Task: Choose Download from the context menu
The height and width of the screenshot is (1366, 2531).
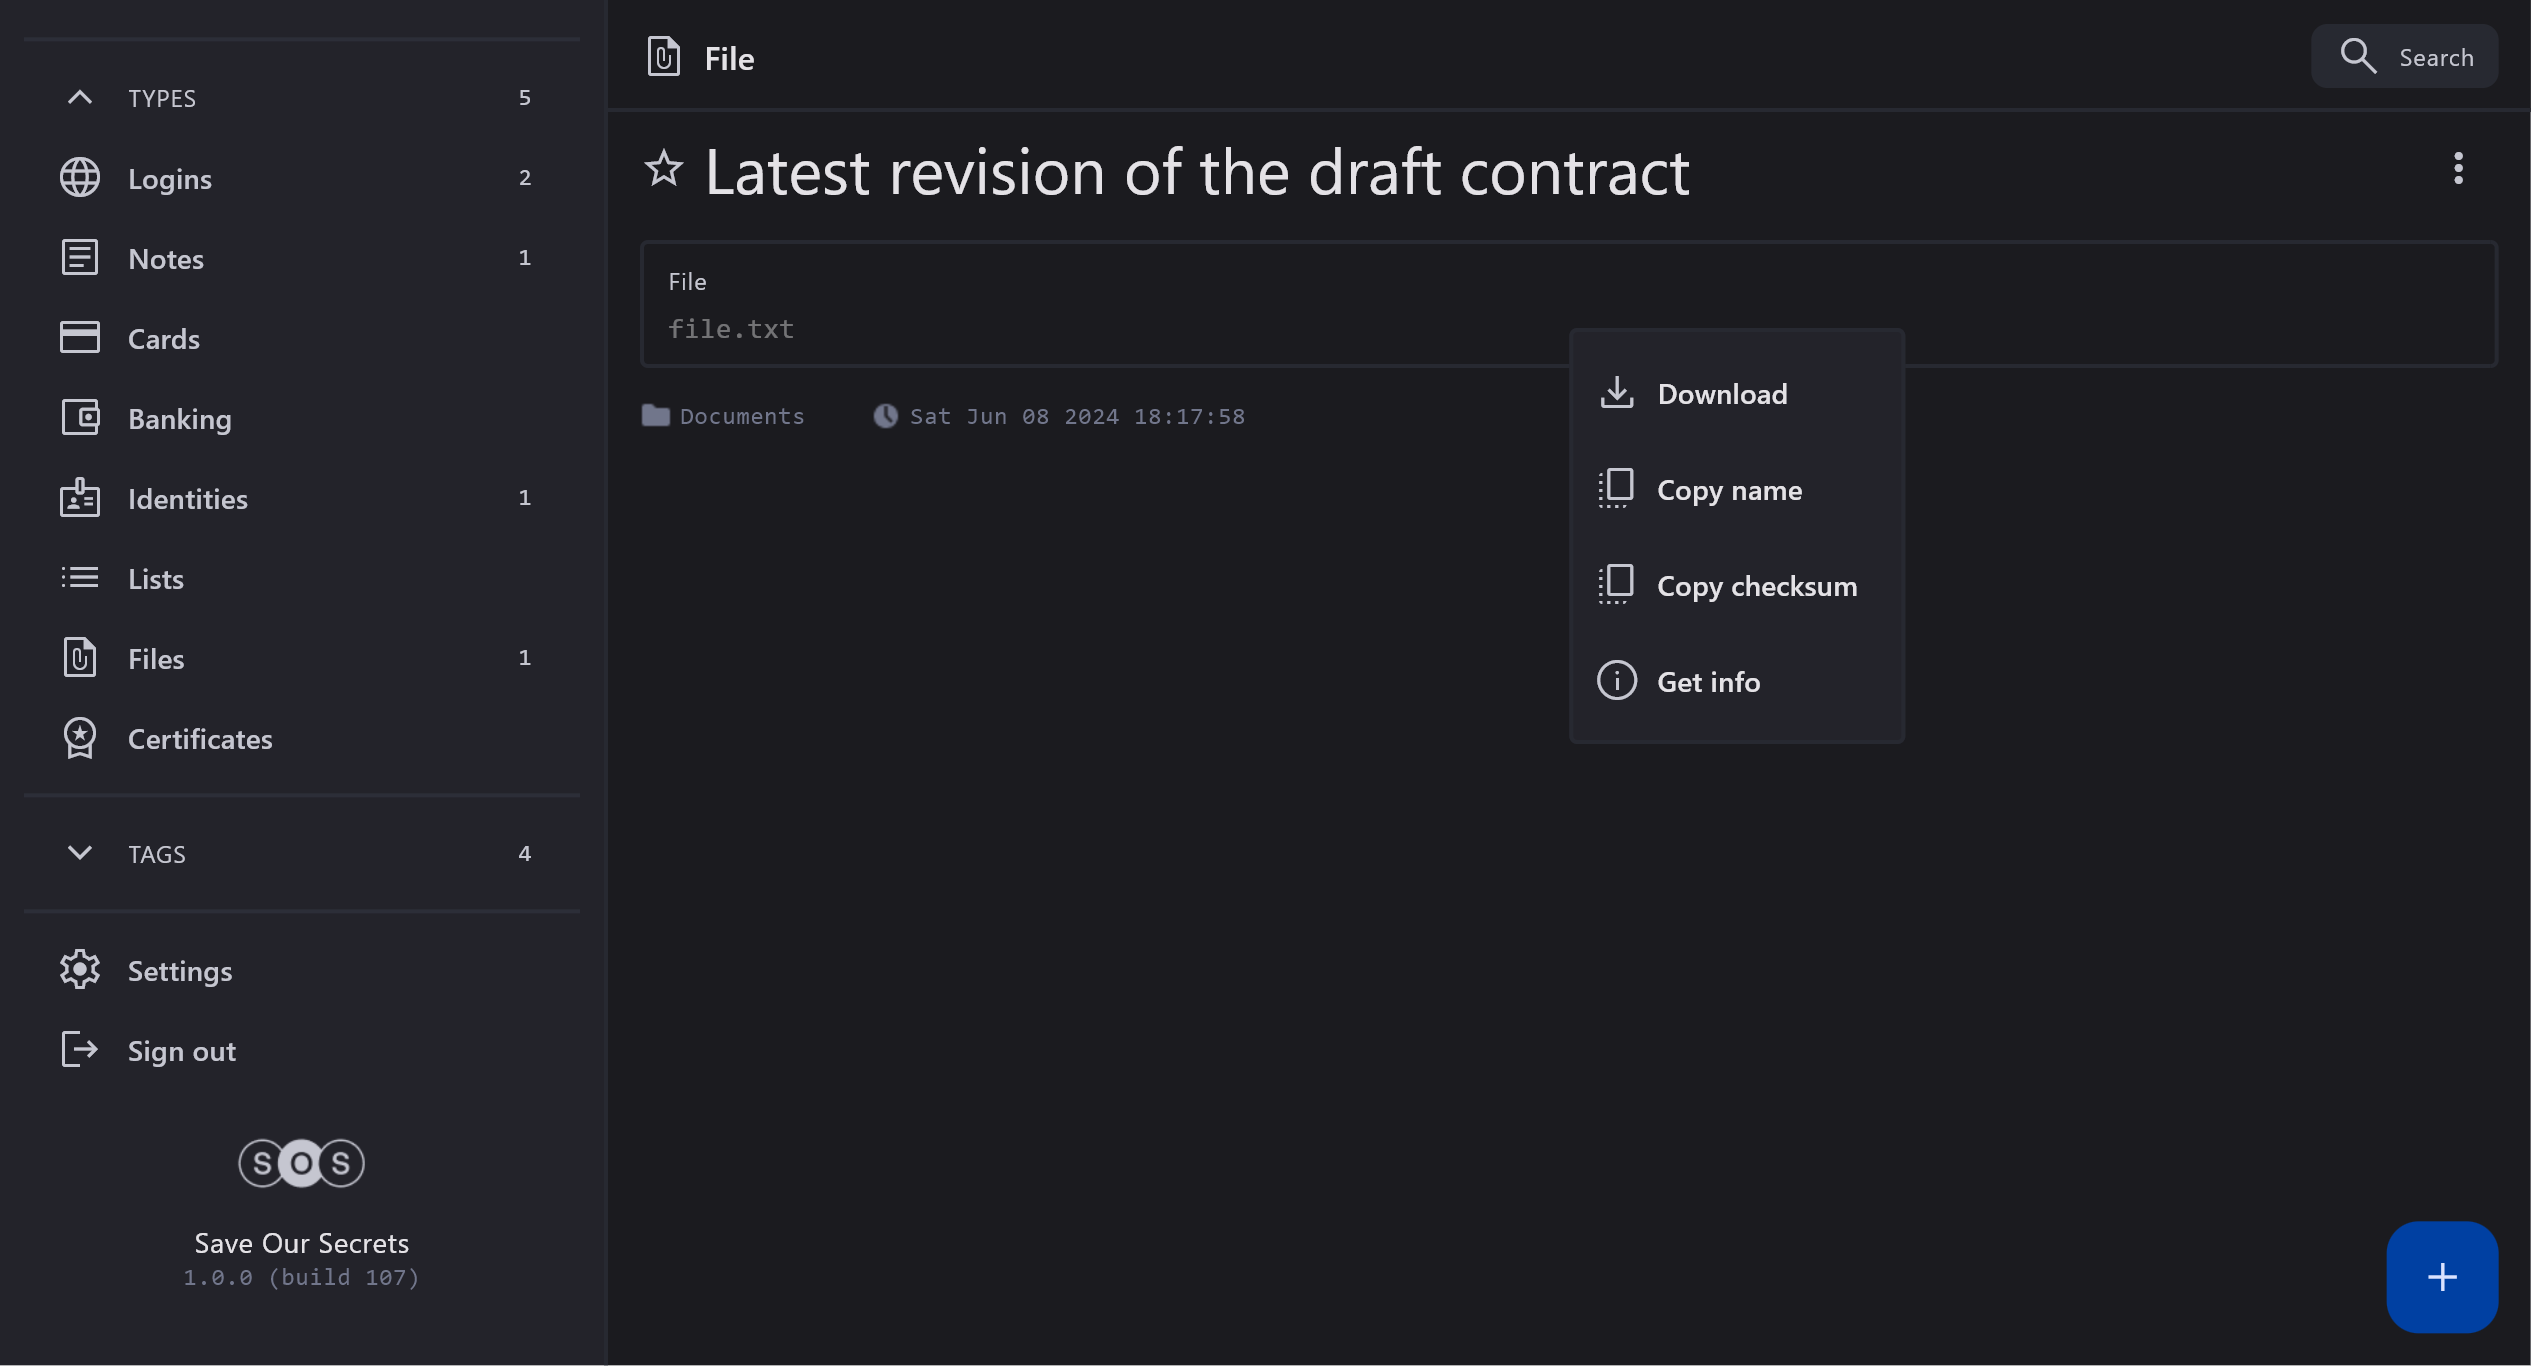Action: [1721, 394]
